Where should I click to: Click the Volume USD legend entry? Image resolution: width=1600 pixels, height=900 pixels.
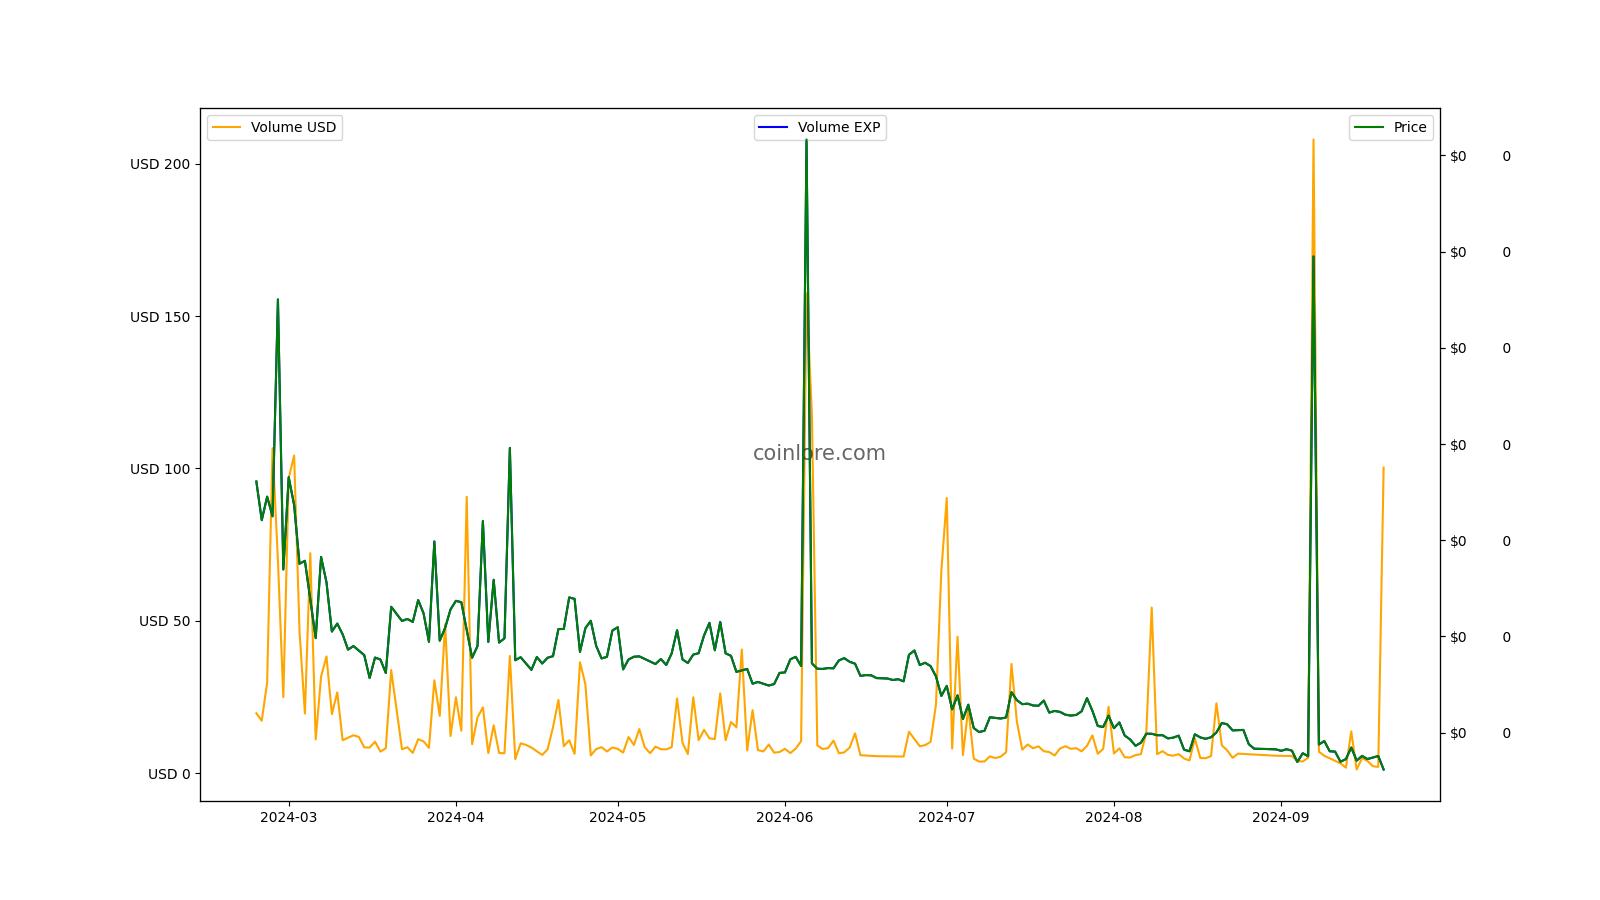[x=275, y=127]
